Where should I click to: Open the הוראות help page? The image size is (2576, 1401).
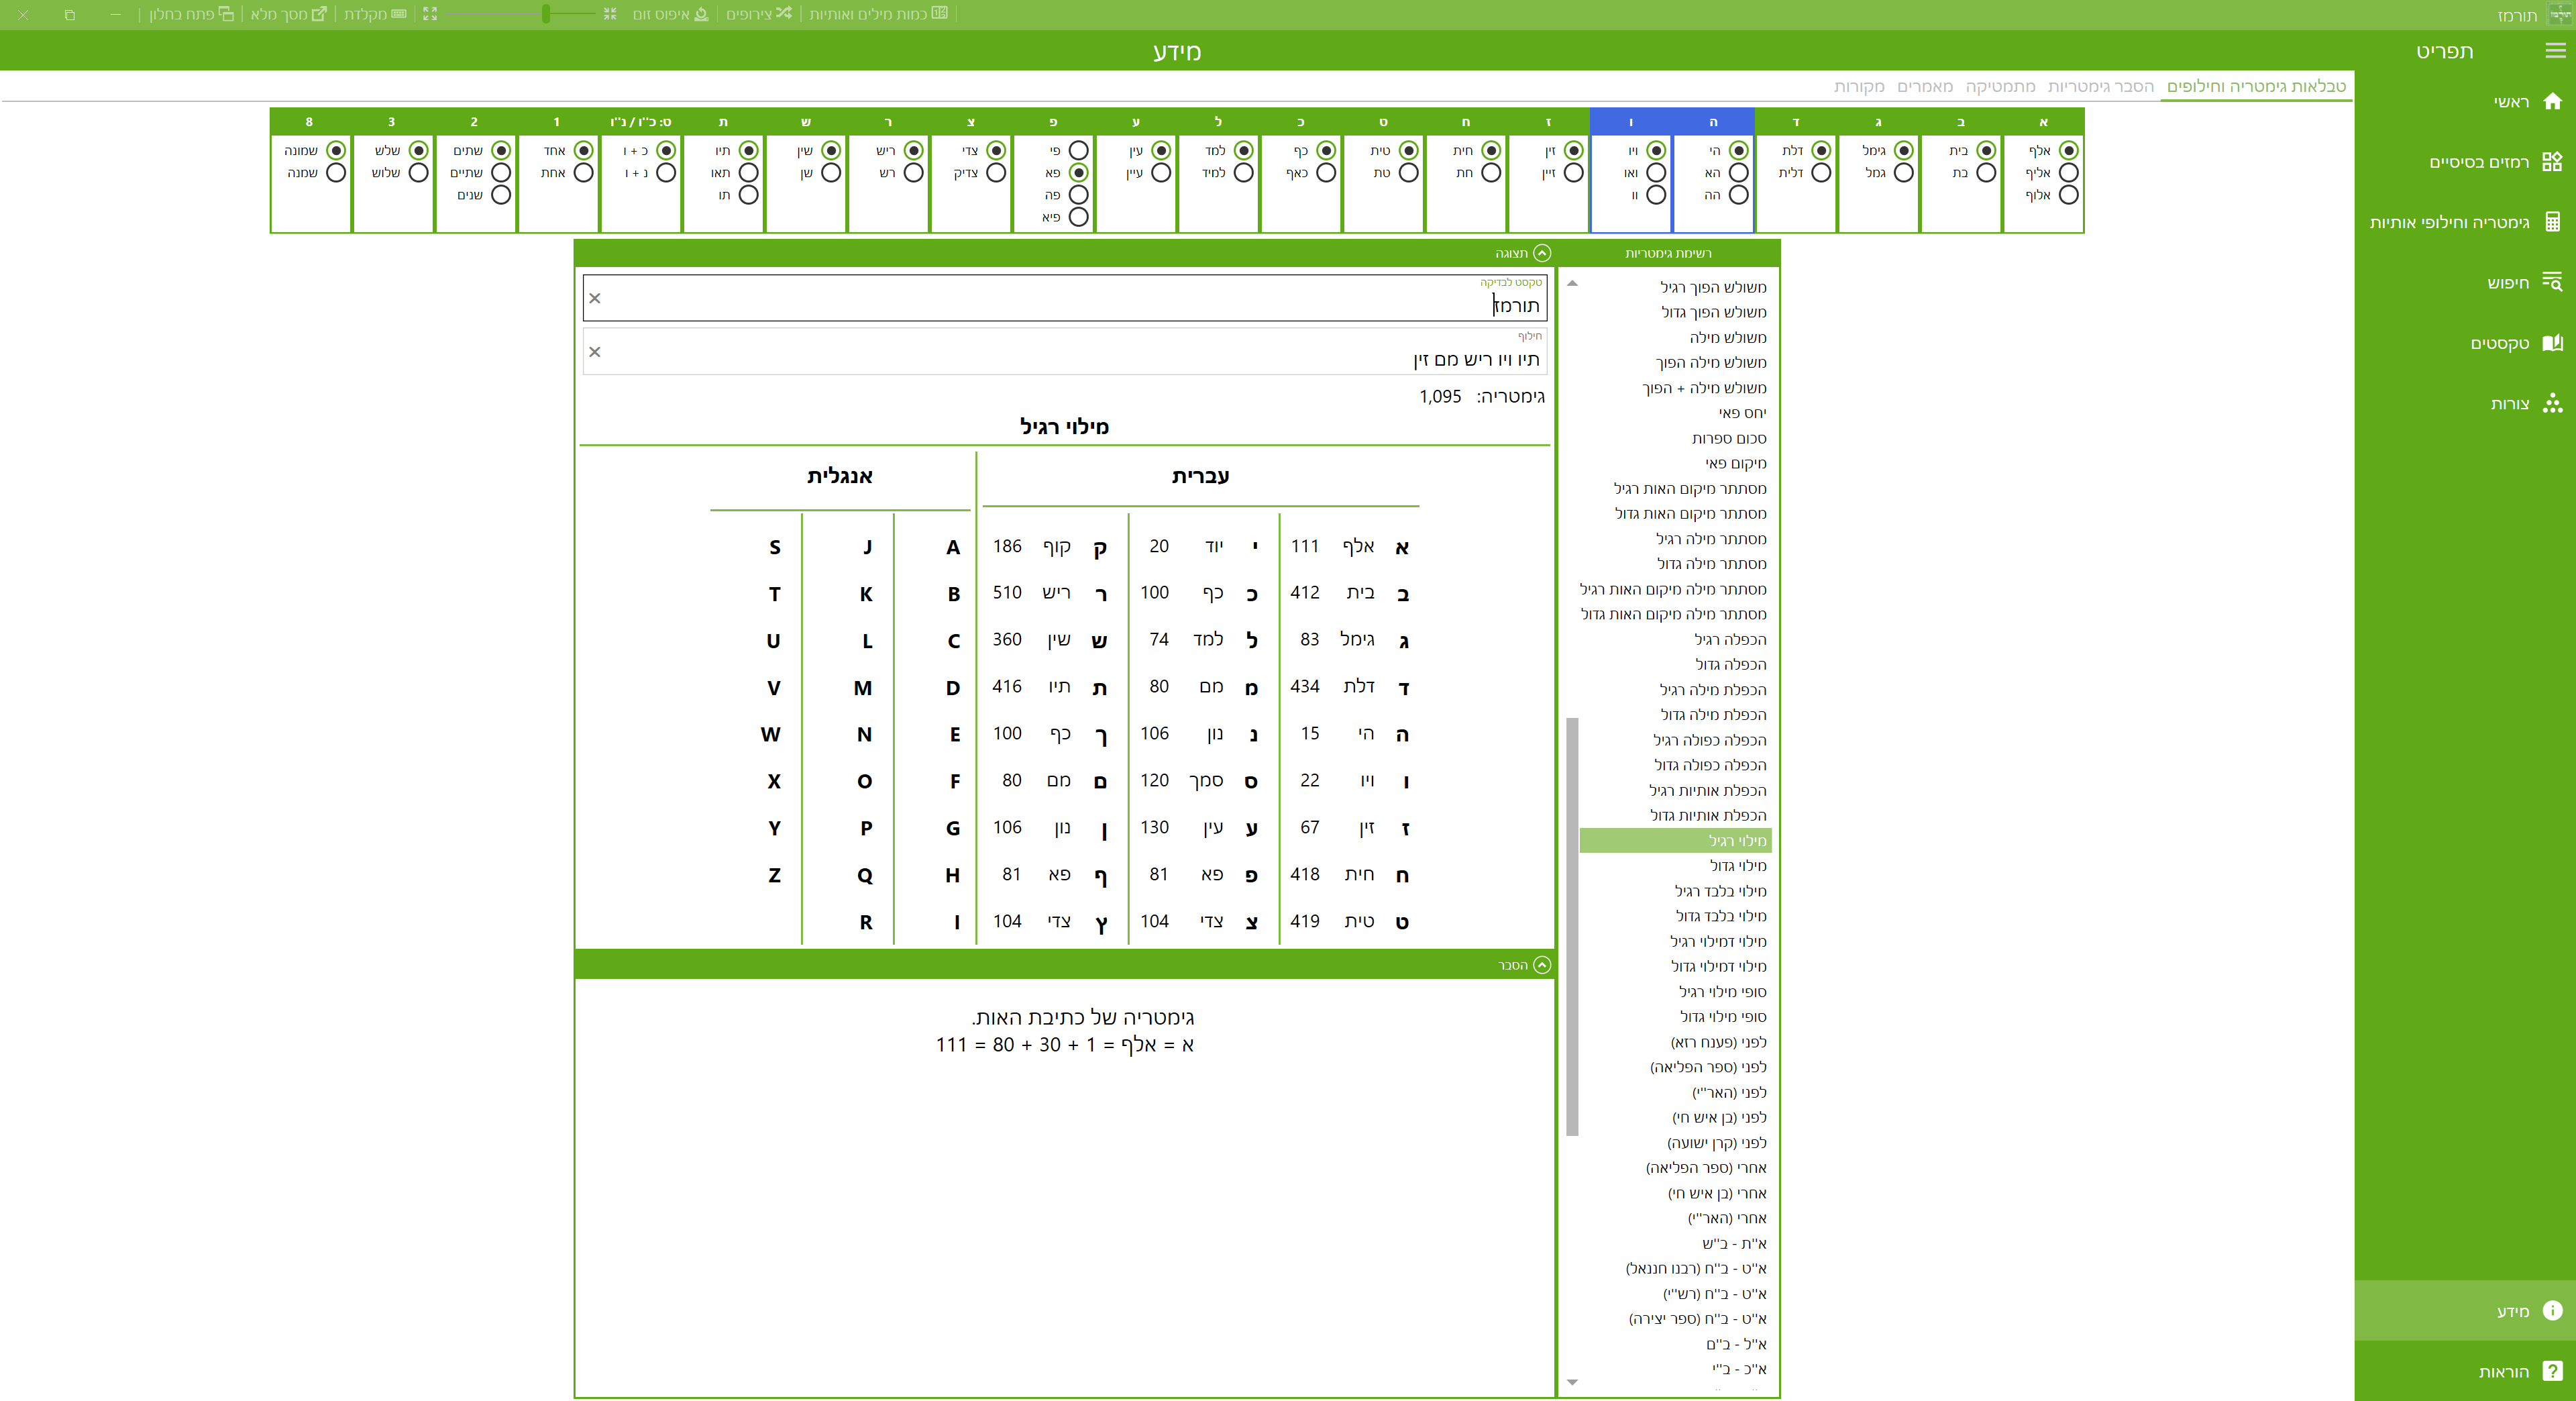(2503, 1372)
